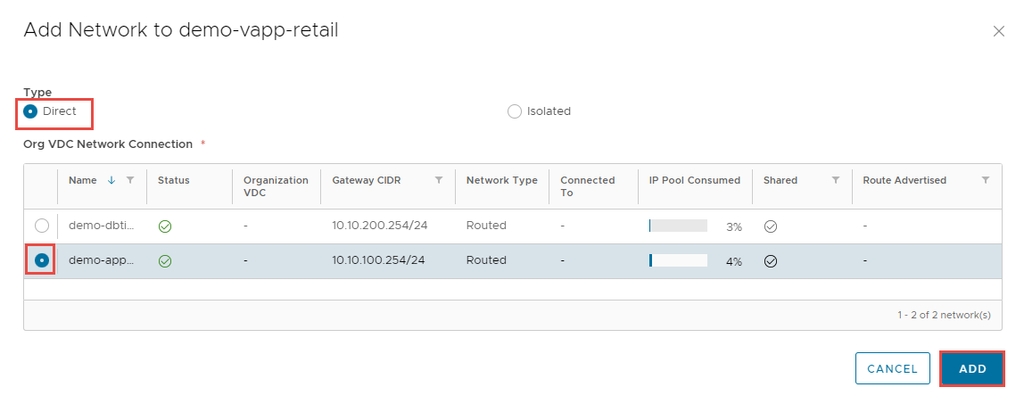Screen dimensions: 1024x403
Task: Select the Direct network type
Action: click(x=31, y=111)
